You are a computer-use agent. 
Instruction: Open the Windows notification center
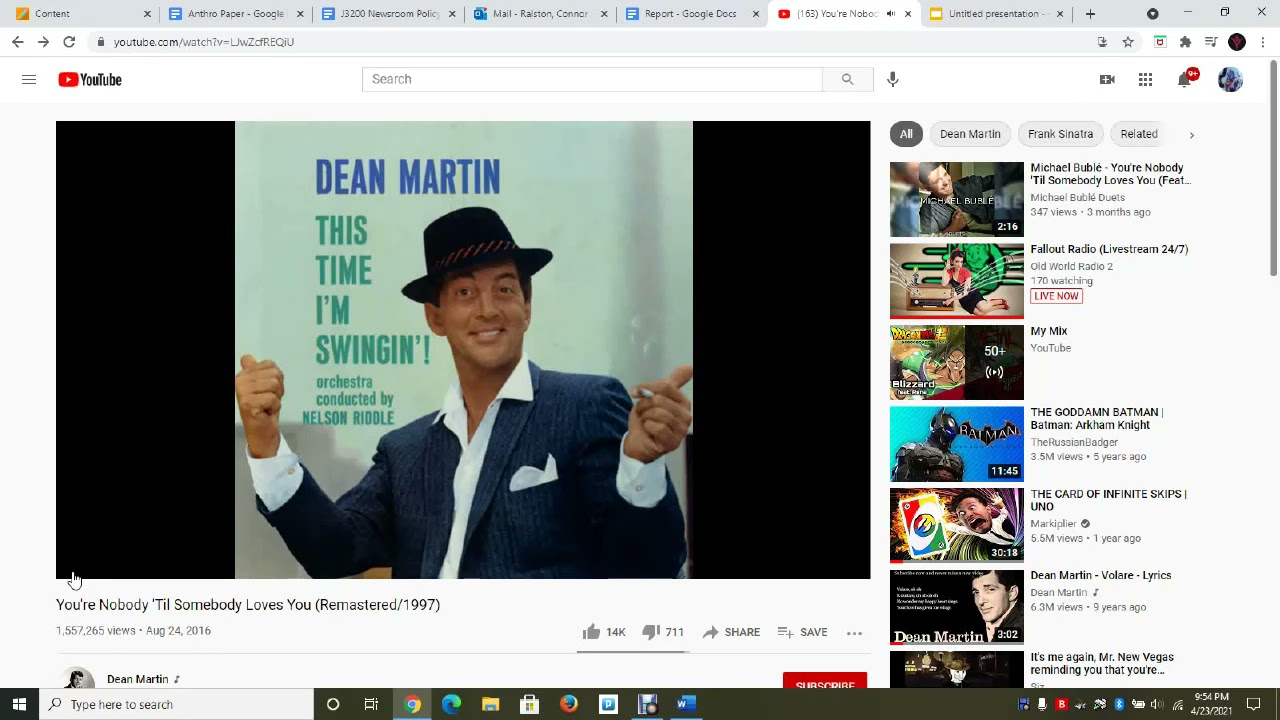1254,704
